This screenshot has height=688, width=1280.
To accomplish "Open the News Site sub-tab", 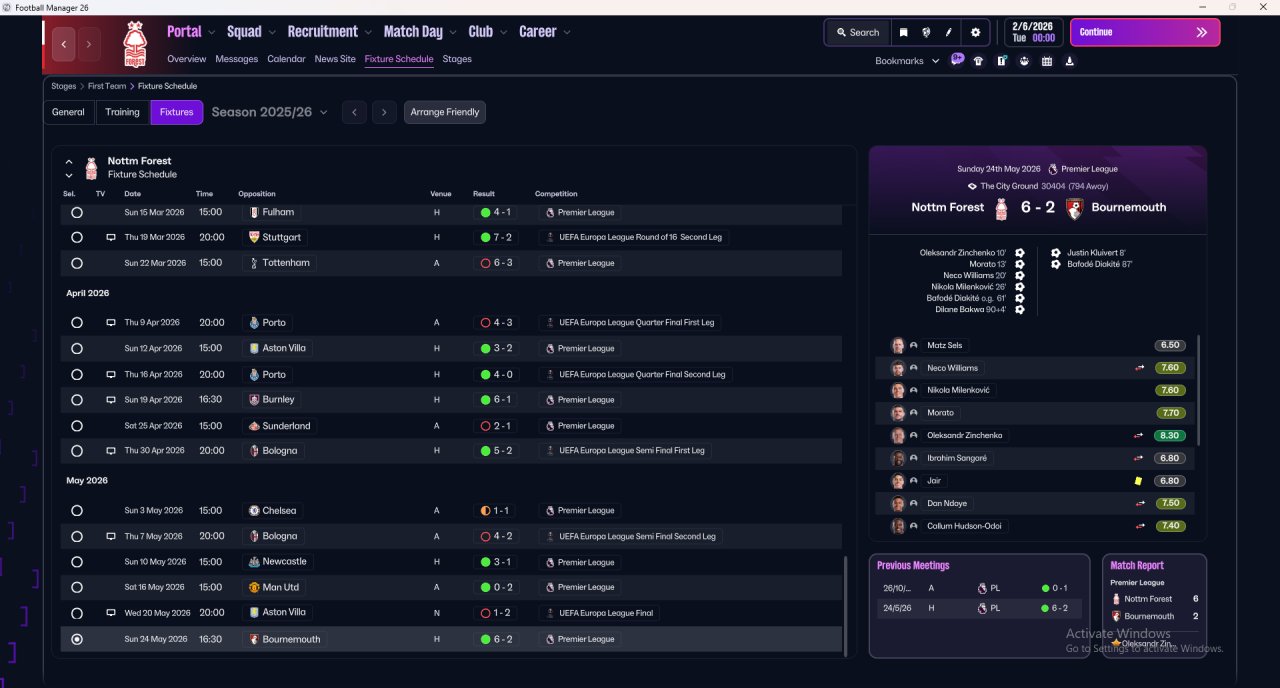I will pos(335,59).
